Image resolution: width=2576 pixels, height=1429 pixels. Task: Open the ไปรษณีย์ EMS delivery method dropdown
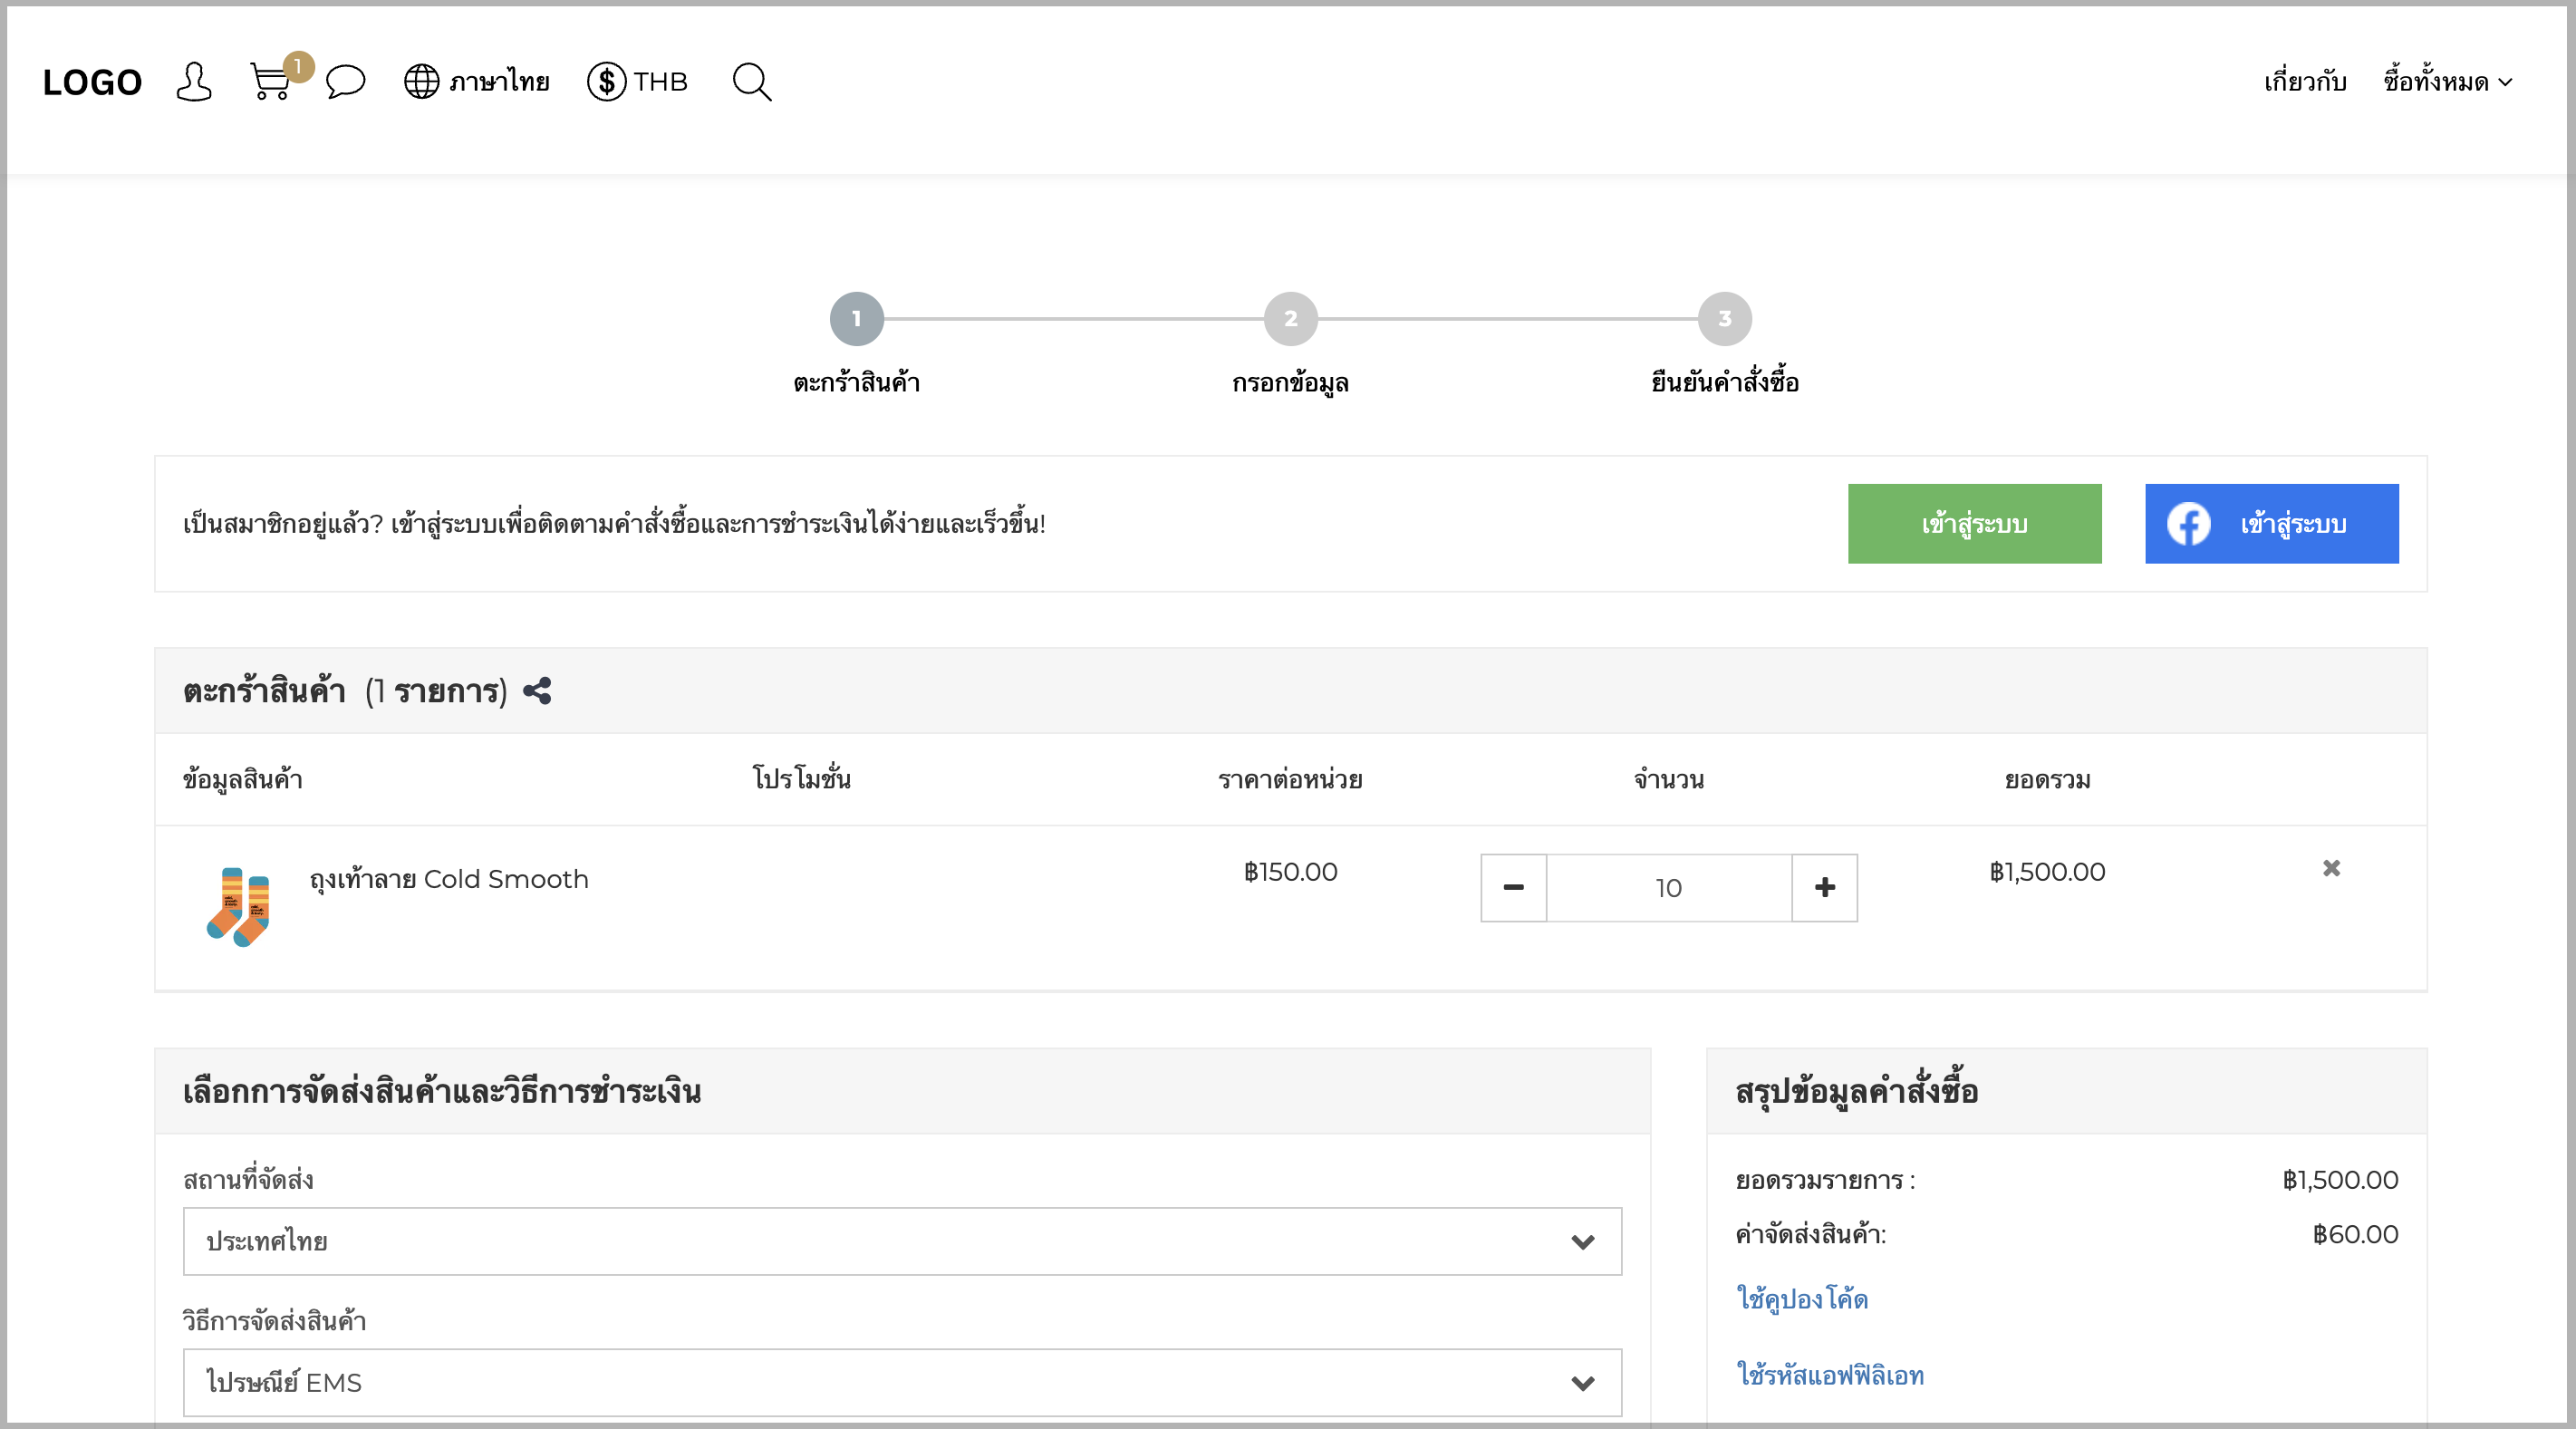pyautogui.click(x=902, y=1382)
